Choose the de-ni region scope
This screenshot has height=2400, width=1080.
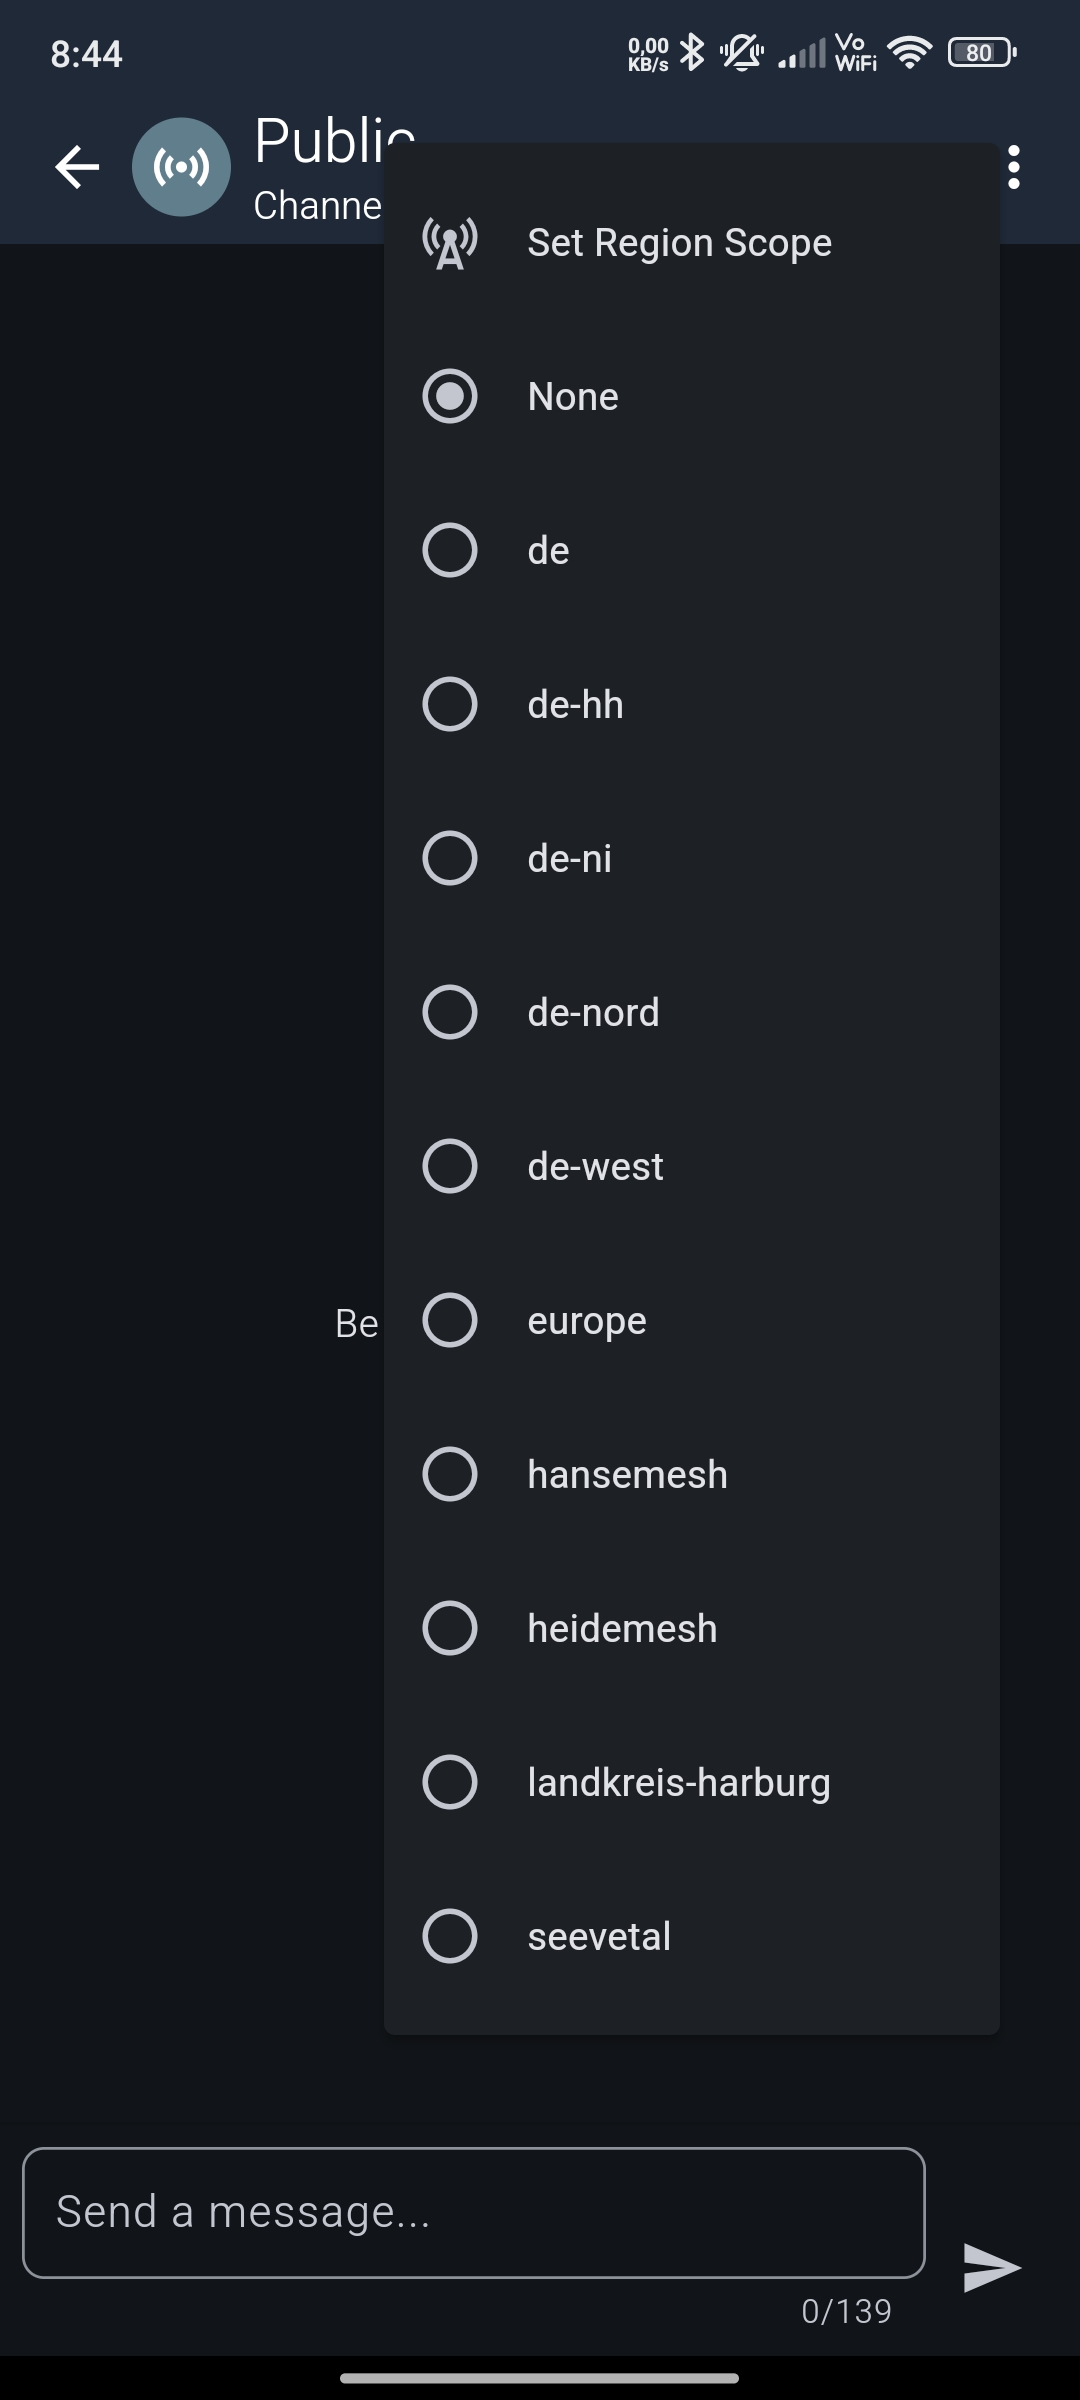(450, 858)
